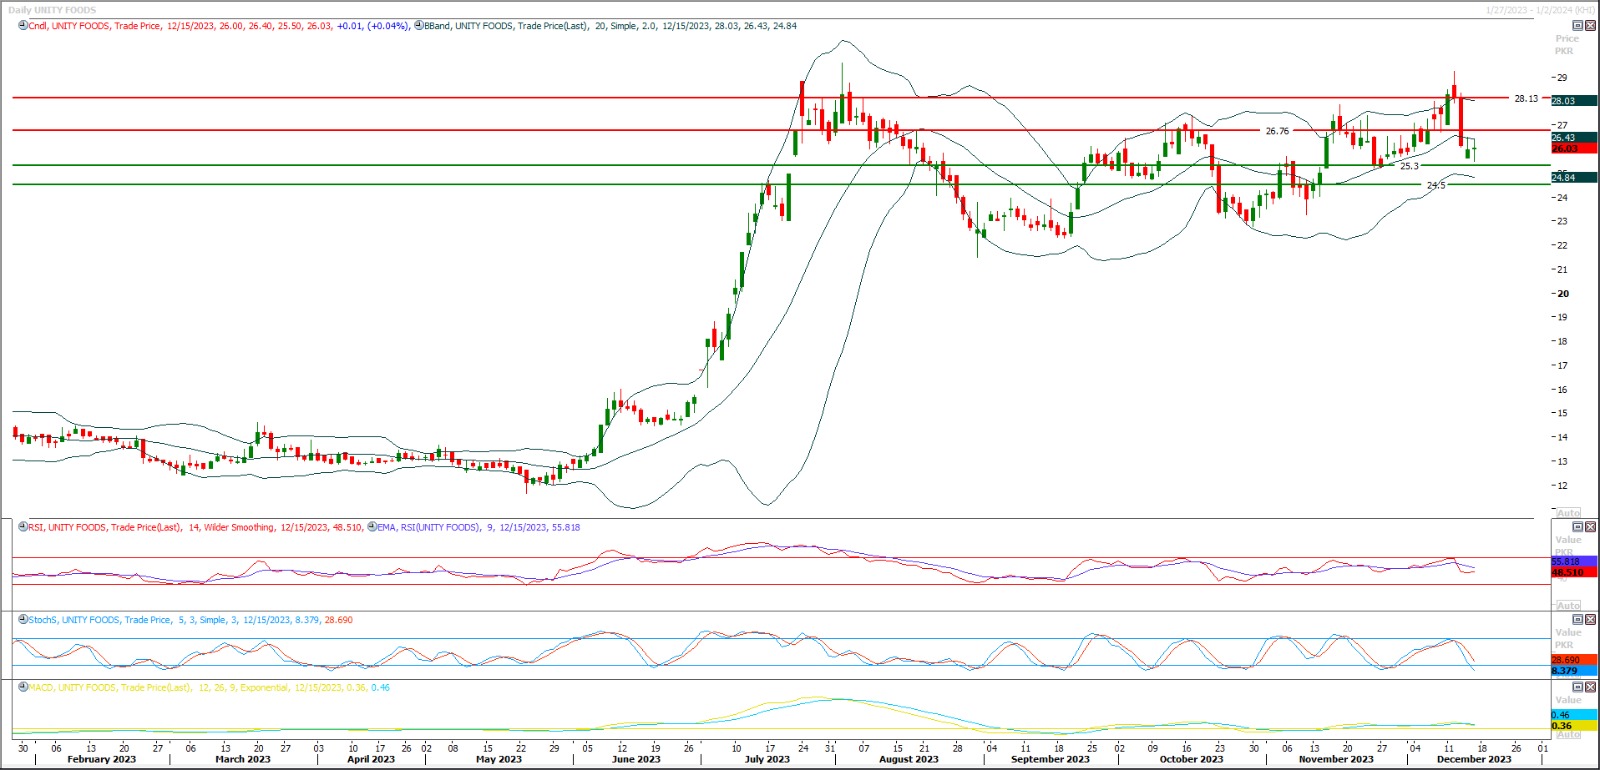Maximize the RSI indicator panel
This screenshot has height=770, width=1600.
(1578, 527)
